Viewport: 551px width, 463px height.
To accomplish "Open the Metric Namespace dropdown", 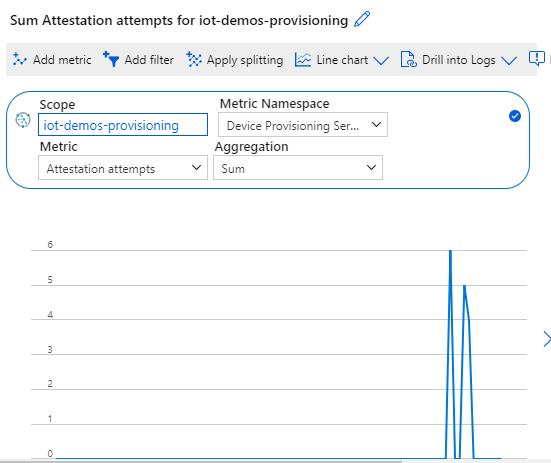I will pyautogui.click(x=303, y=125).
